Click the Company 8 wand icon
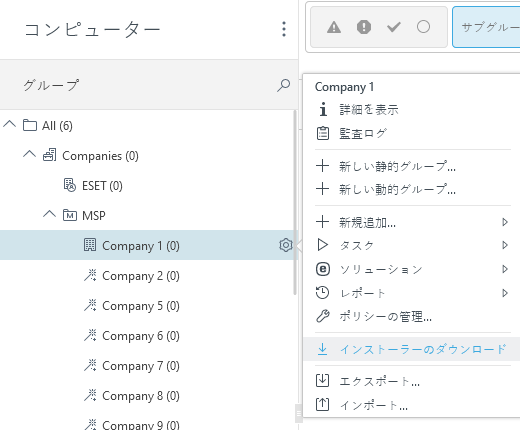Image resolution: width=520 pixels, height=430 pixels. [90, 395]
